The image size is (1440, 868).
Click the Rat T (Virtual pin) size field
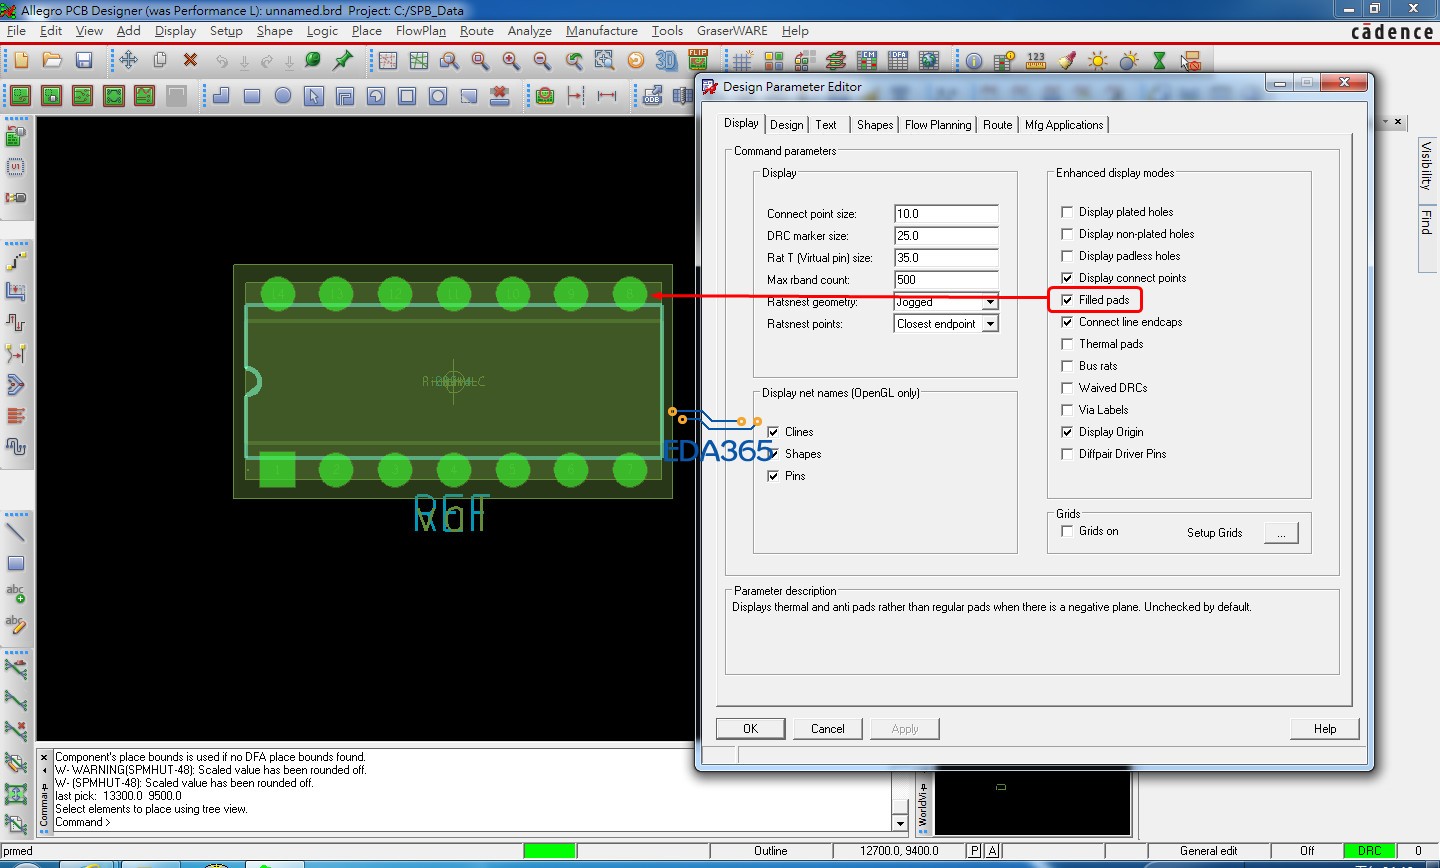[x=946, y=258]
